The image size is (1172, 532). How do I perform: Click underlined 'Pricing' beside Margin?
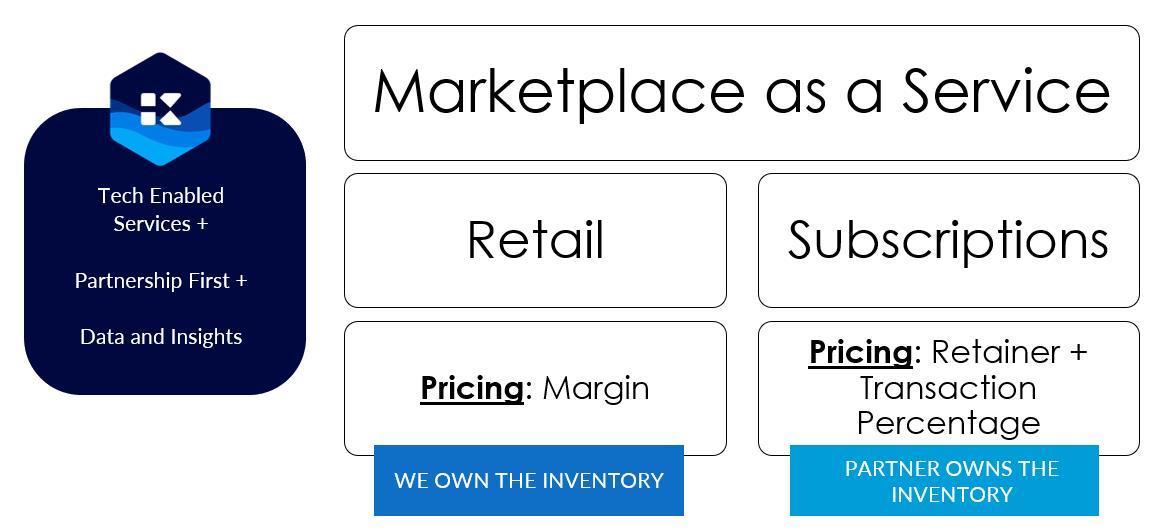click(x=472, y=388)
